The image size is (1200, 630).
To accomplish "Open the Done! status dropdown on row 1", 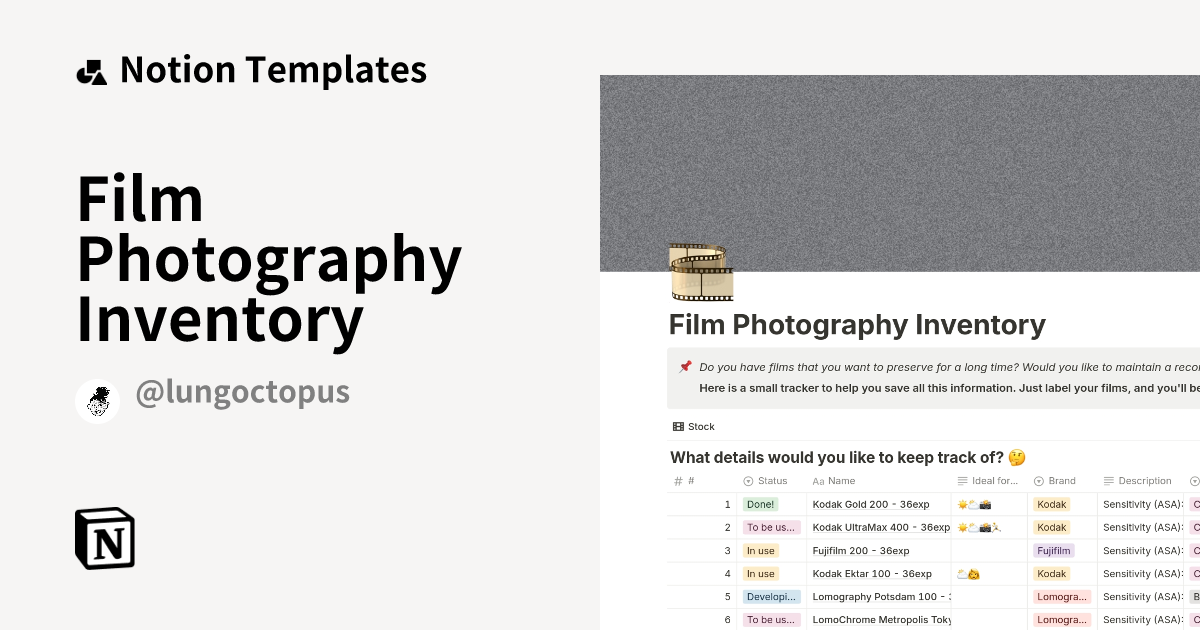I will click(760, 504).
